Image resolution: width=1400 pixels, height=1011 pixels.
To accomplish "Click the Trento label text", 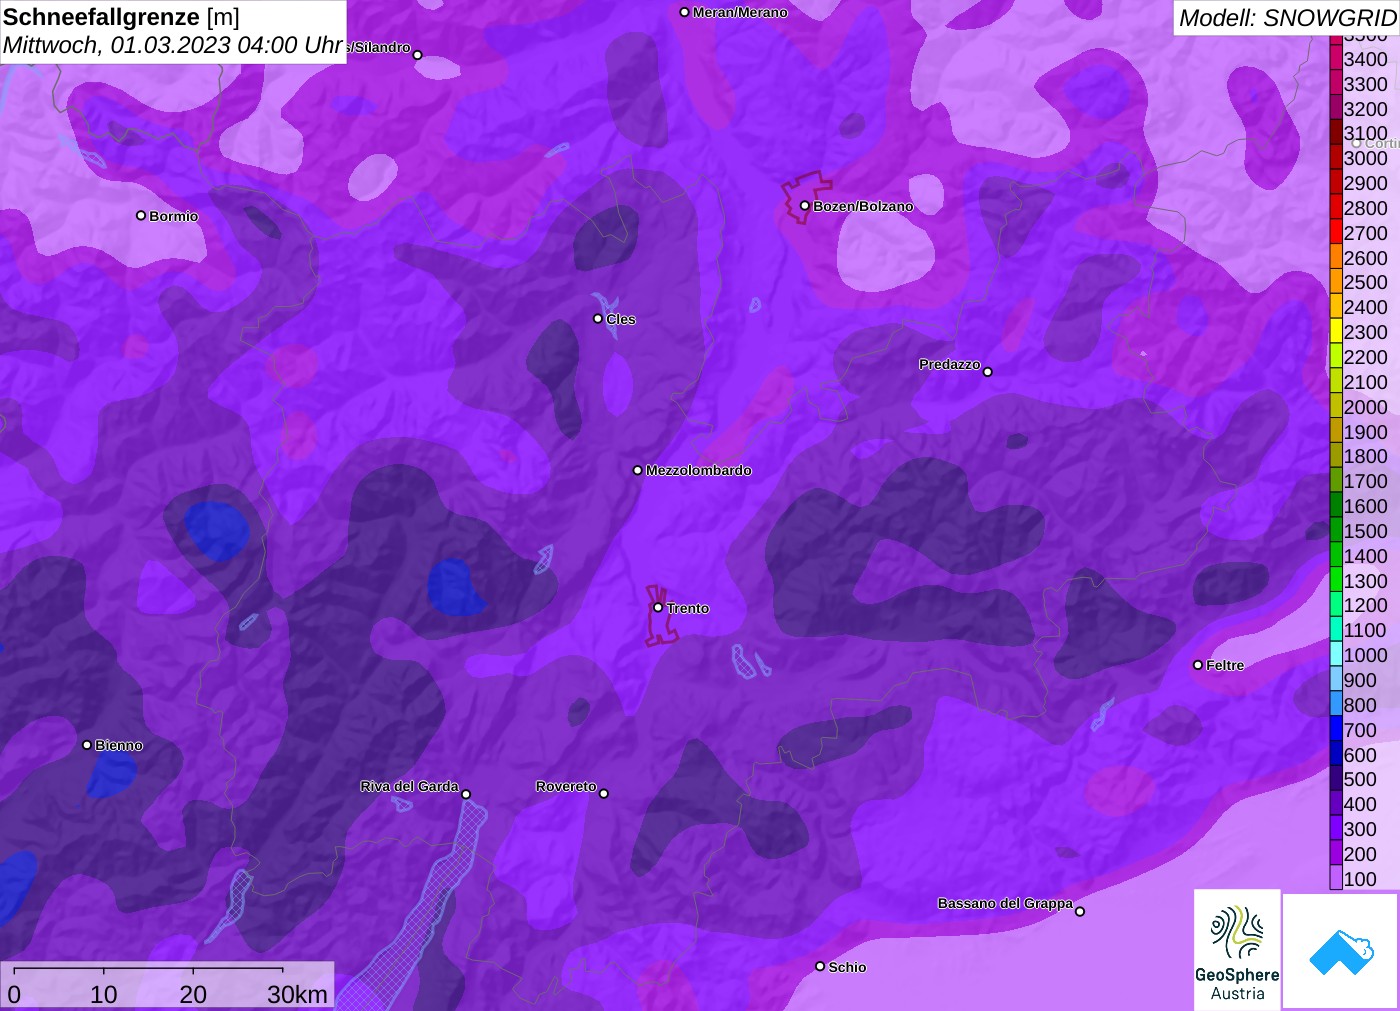I will pos(688,608).
